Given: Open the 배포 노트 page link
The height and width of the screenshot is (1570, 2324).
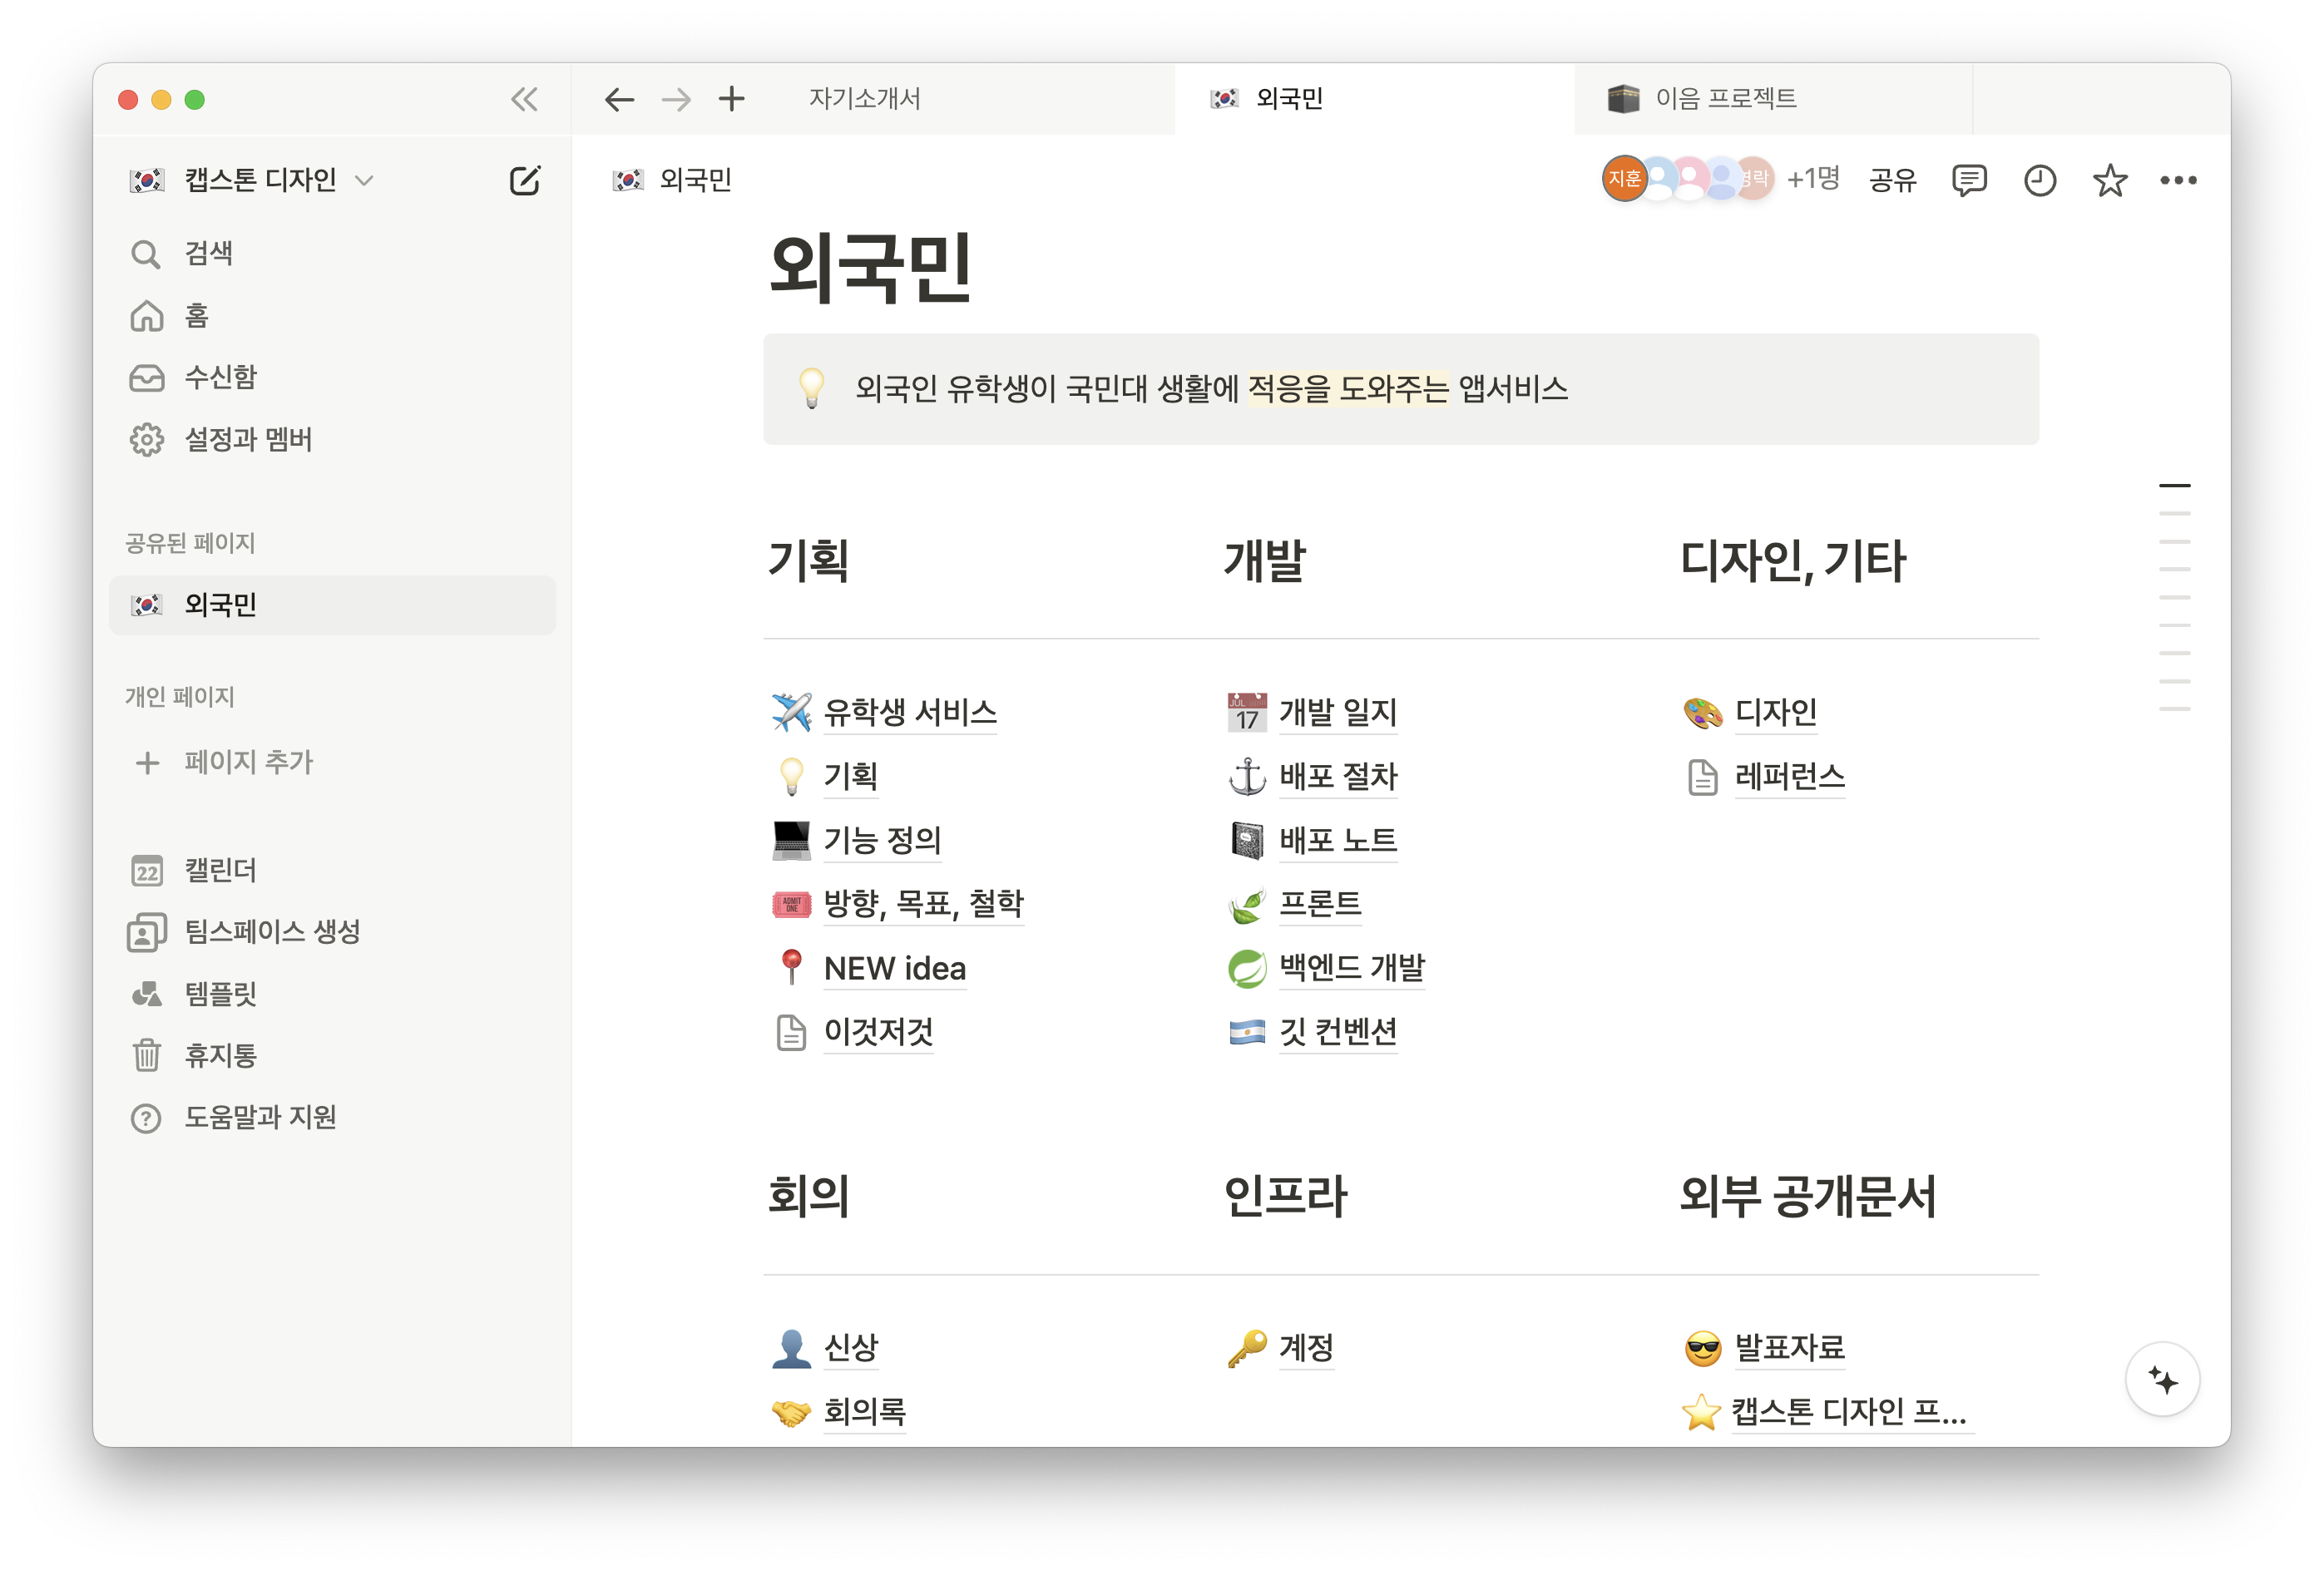Looking at the screenshot, I should (x=1338, y=840).
